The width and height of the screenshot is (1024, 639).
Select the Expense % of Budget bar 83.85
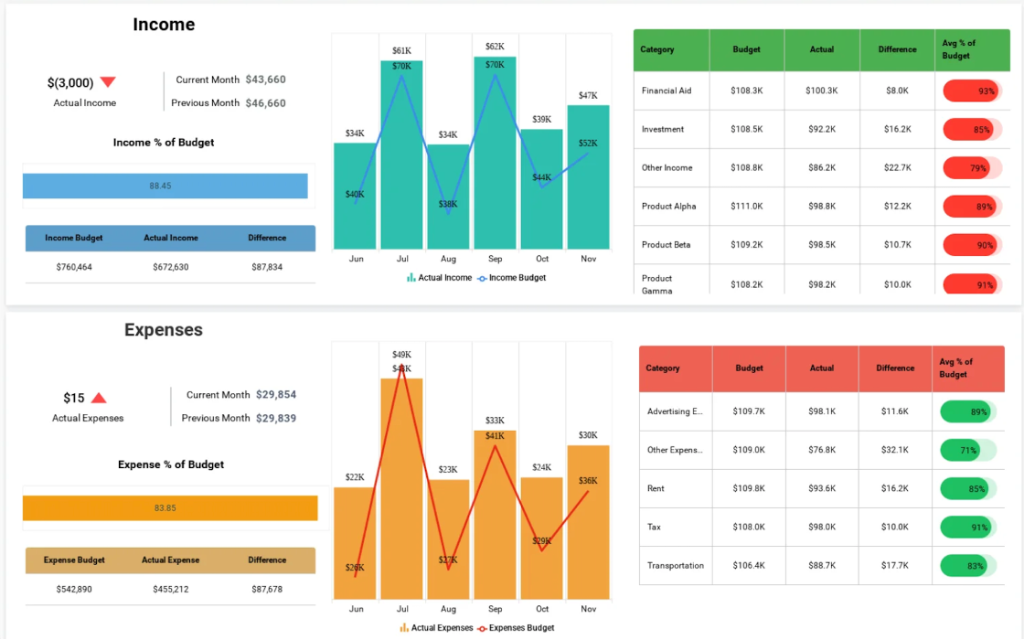[170, 508]
